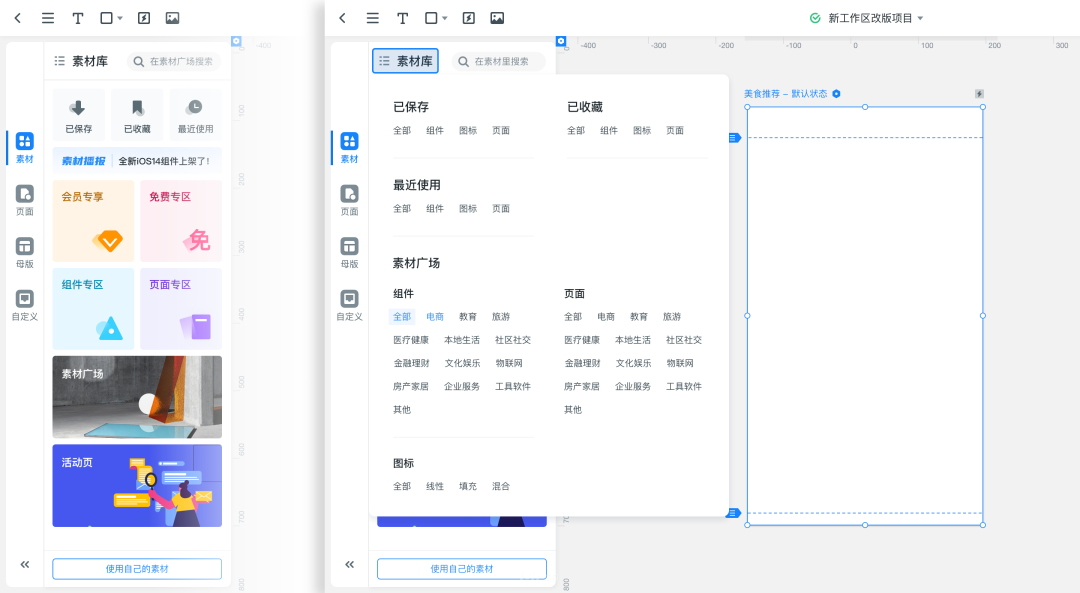The height and width of the screenshot is (593, 1080).
Task: Click the 在素材广场搜索 search box in left window
Action: click(x=174, y=61)
